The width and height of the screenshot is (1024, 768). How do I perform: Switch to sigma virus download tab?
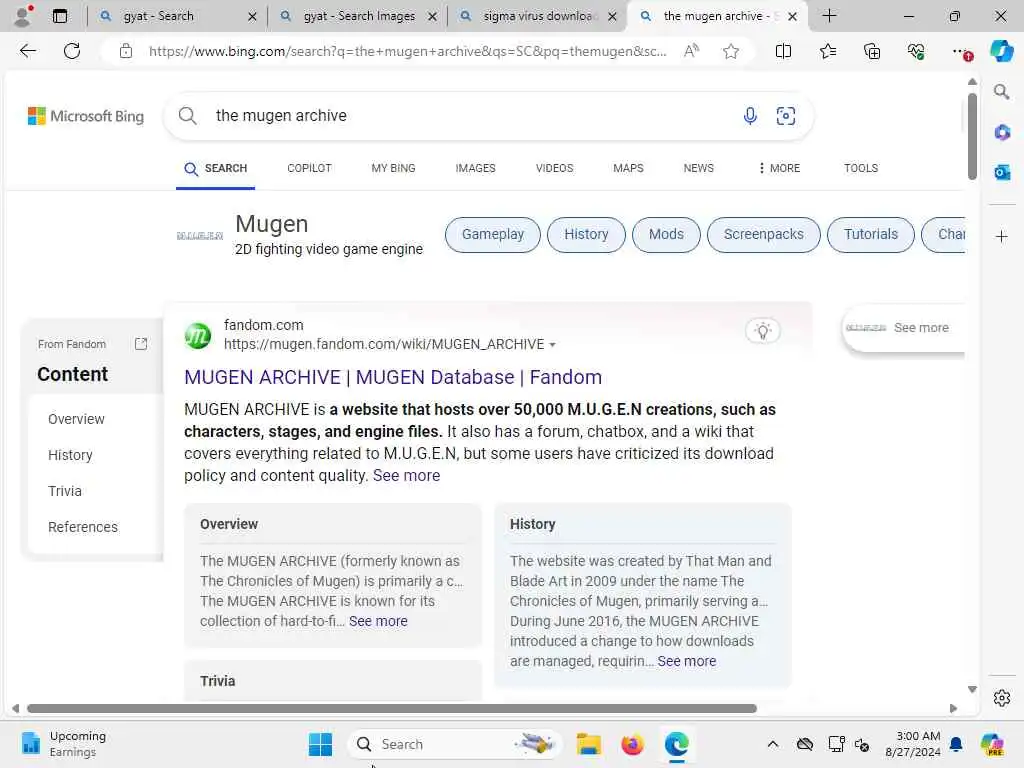pyautogui.click(x=537, y=16)
